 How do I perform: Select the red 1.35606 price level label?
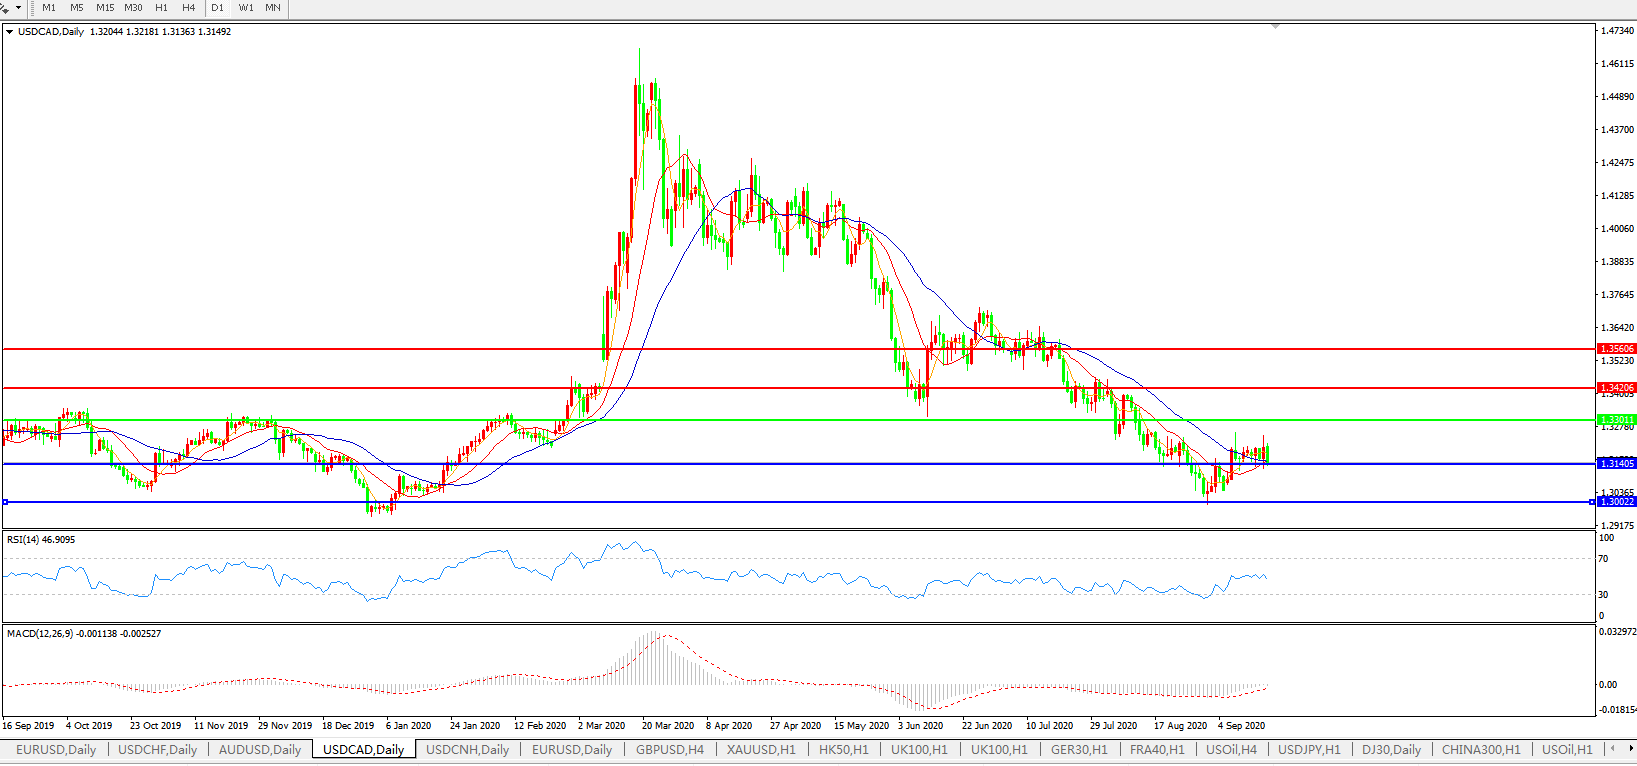pos(1617,349)
